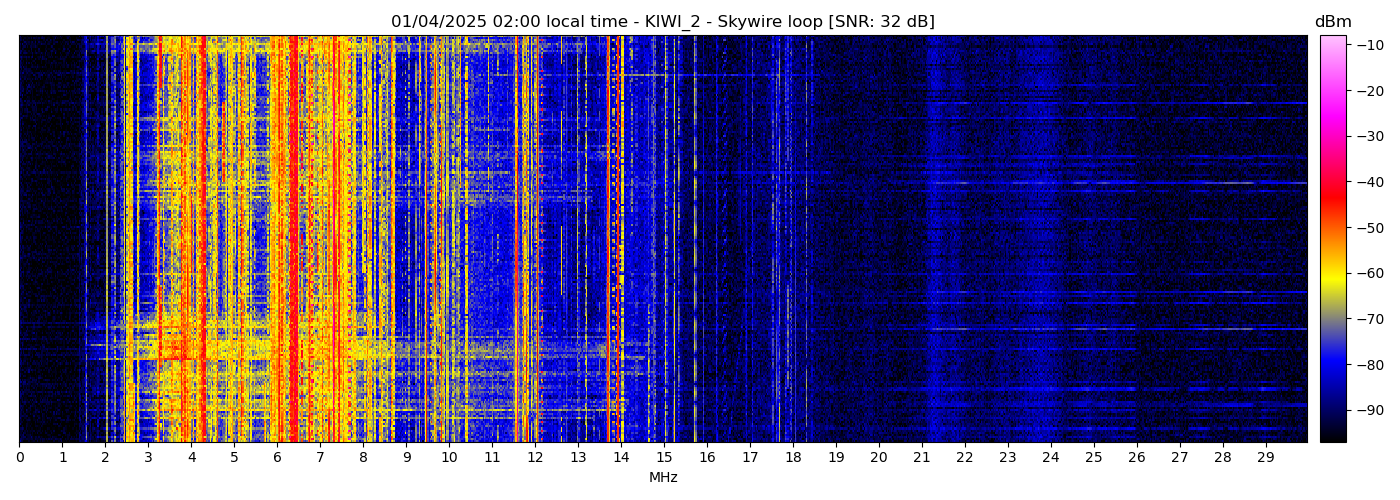Click the "SNR: 32 dB" text in title
The height and width of the screenshot is (500, 1400).
tap(881, 22)
